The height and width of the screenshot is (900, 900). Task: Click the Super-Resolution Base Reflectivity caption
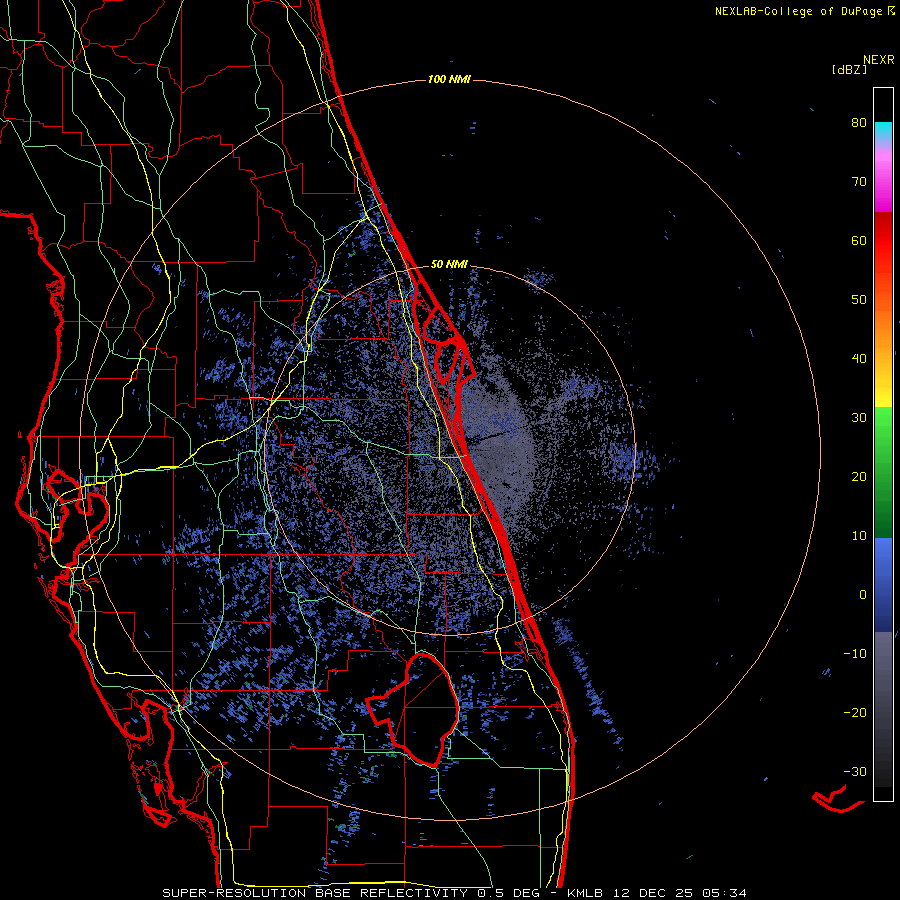[x=455, y=893]
